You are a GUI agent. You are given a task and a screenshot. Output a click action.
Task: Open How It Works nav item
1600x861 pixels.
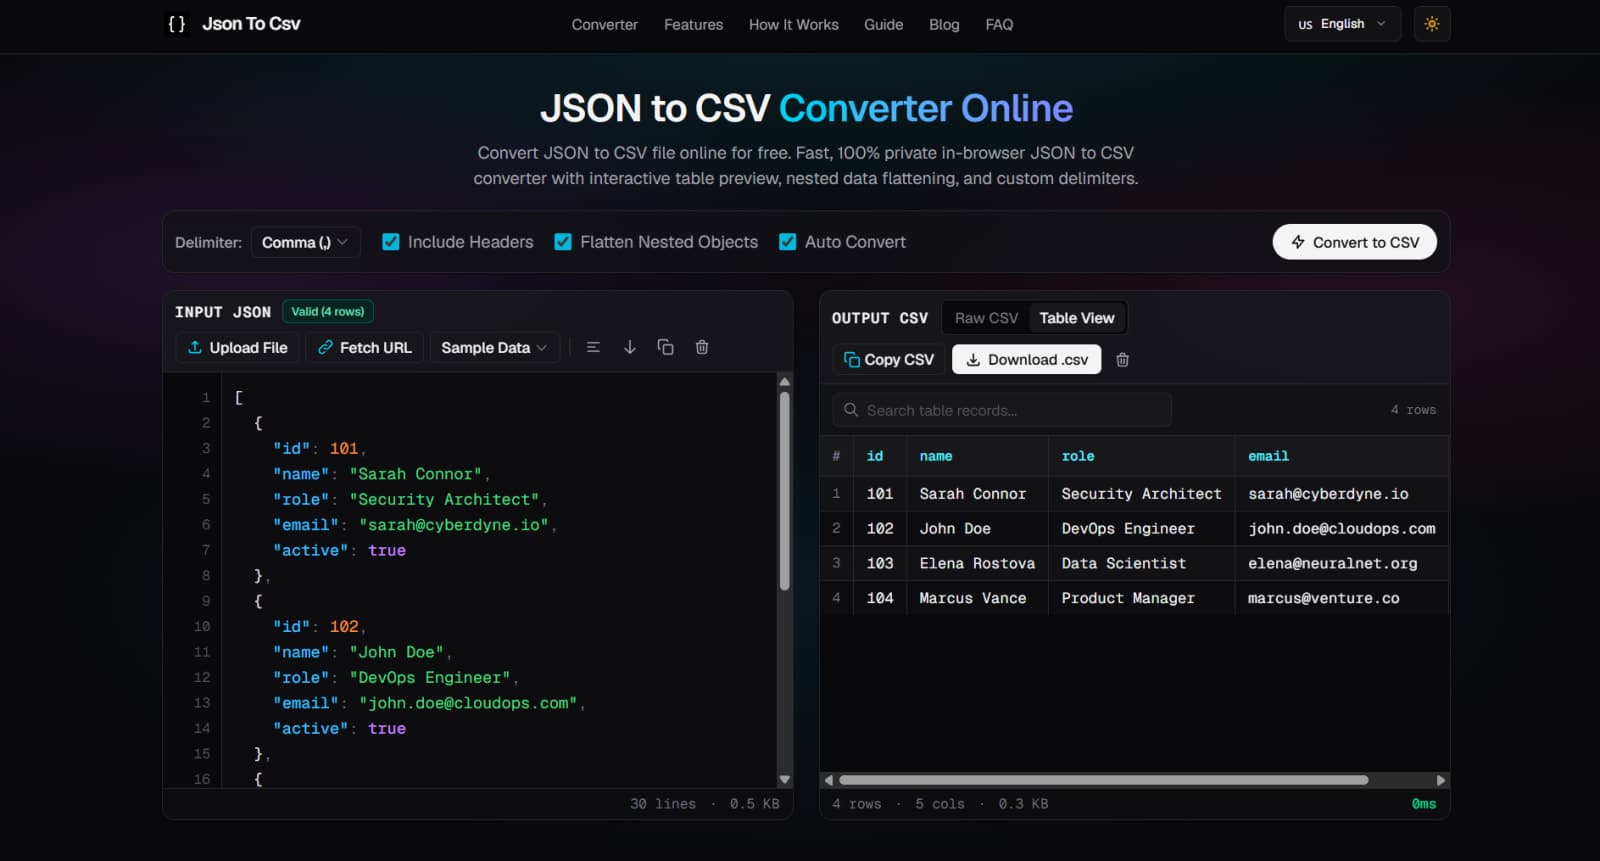794,25
